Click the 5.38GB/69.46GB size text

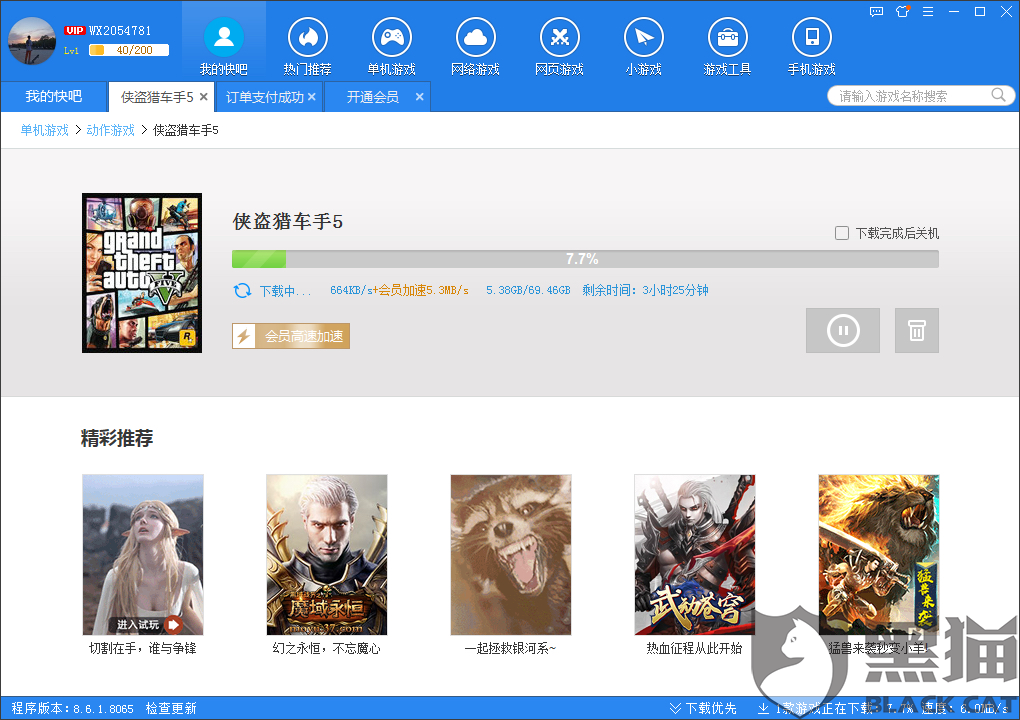point(528,290)
